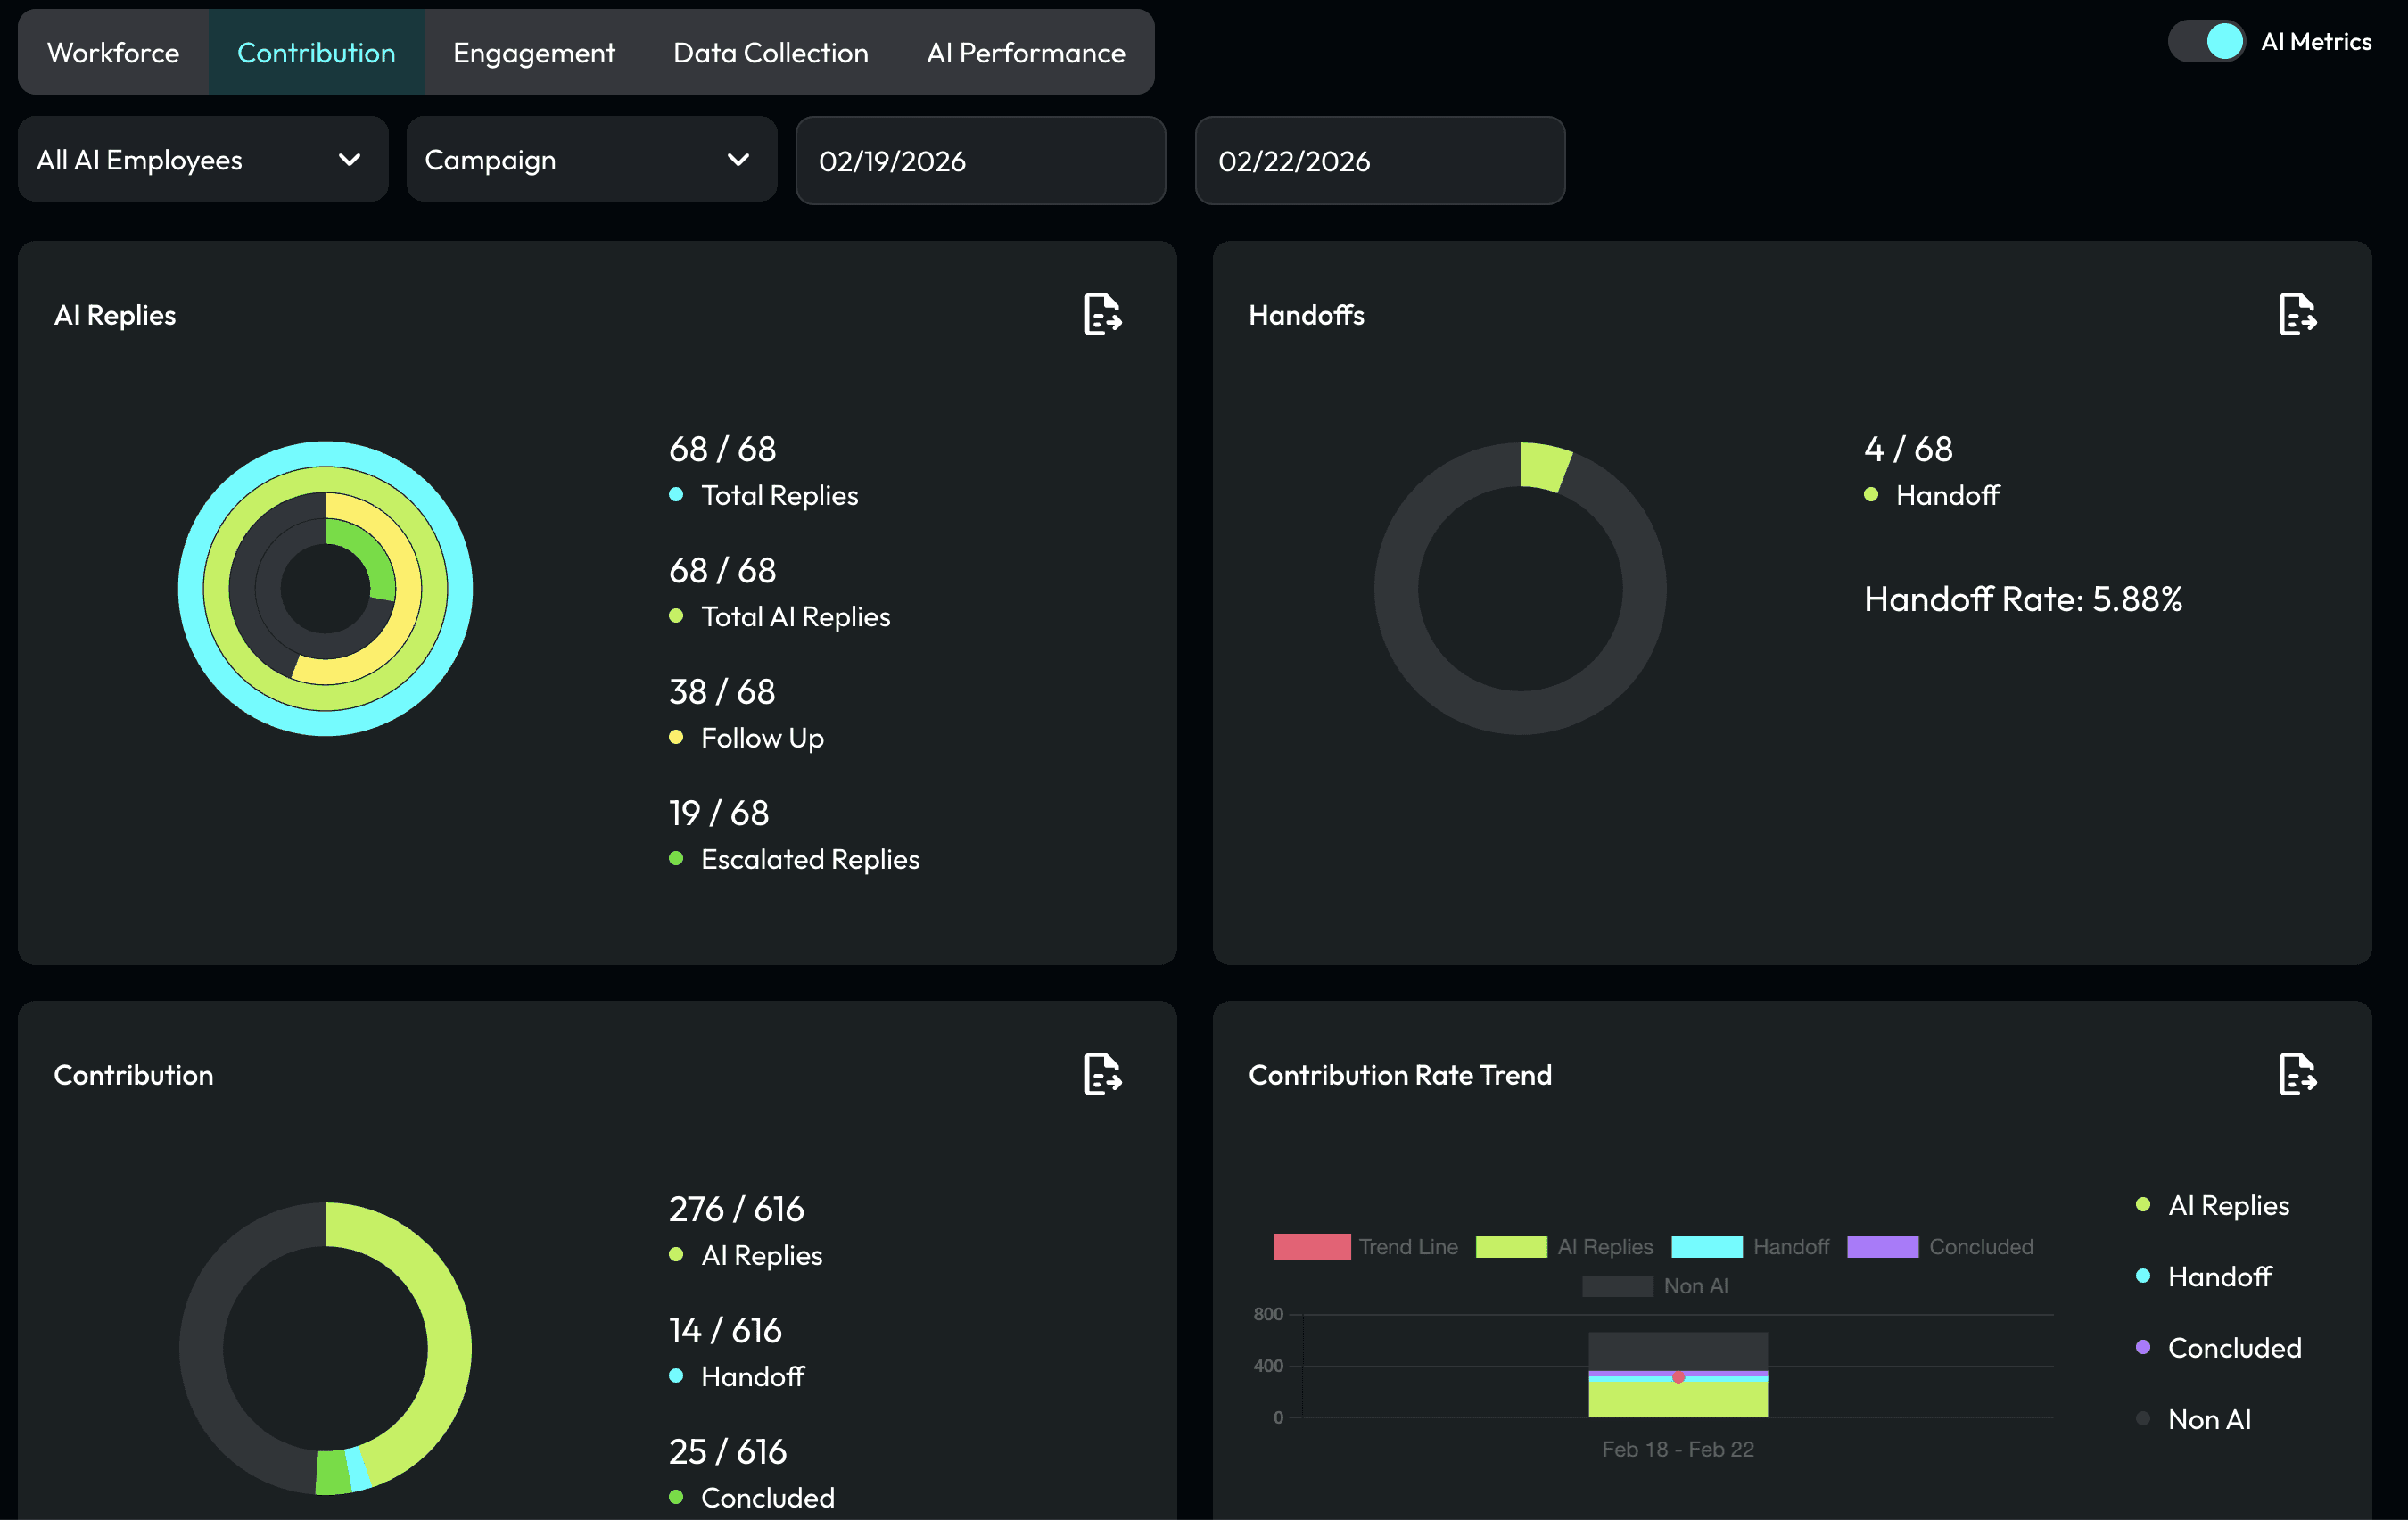
Task: Expand the Campaign dropdown
Action: click(x=590, y=160)
